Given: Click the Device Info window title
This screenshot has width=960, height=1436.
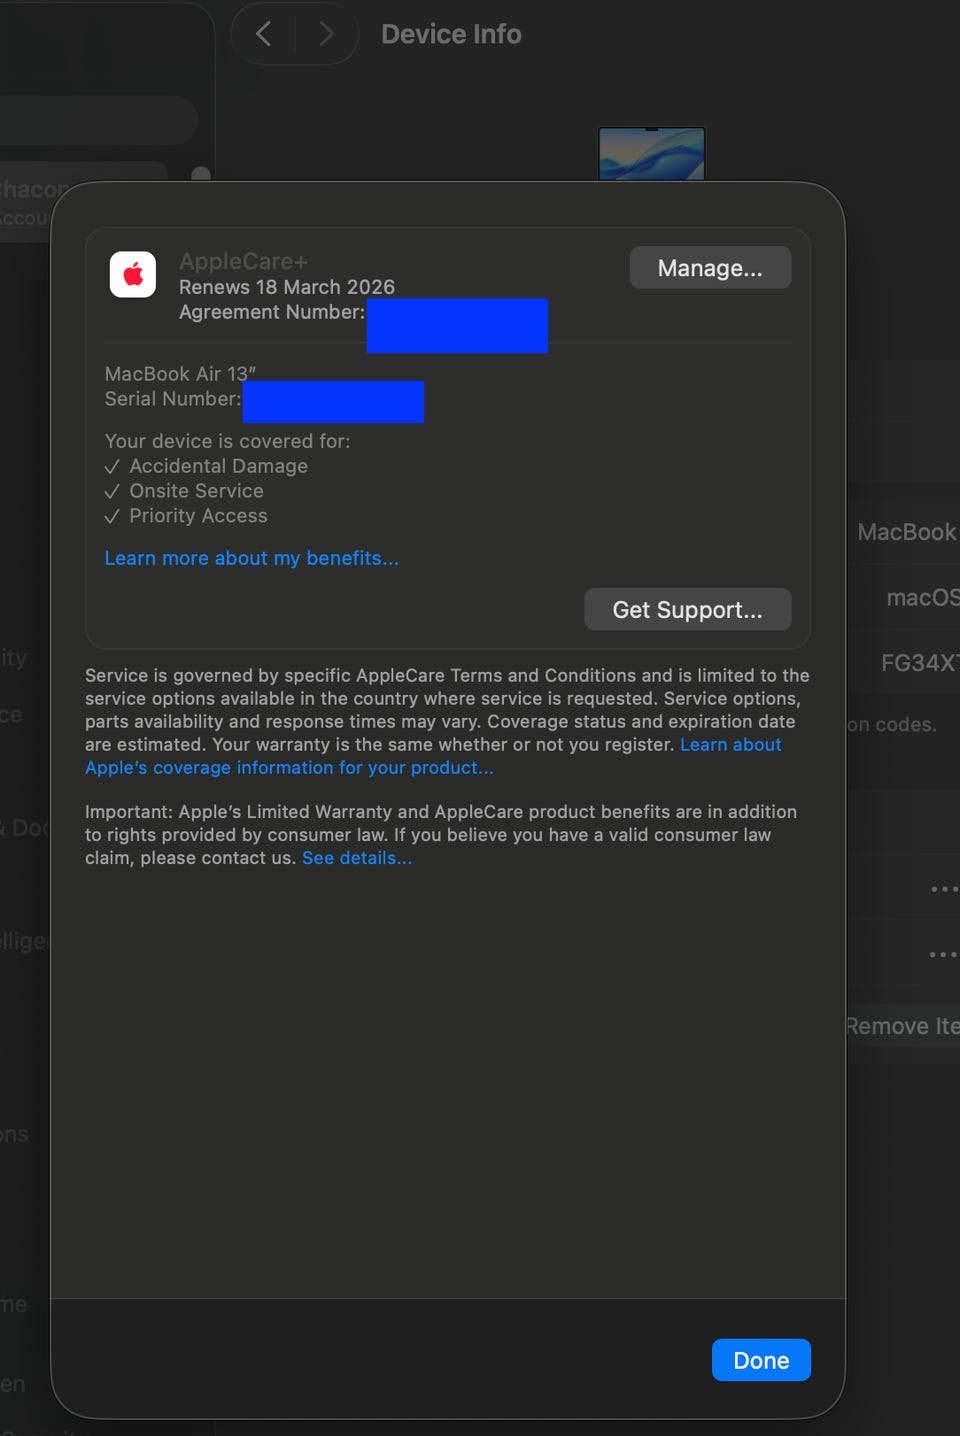Looking at the screenshot, I should pos(451,34).
